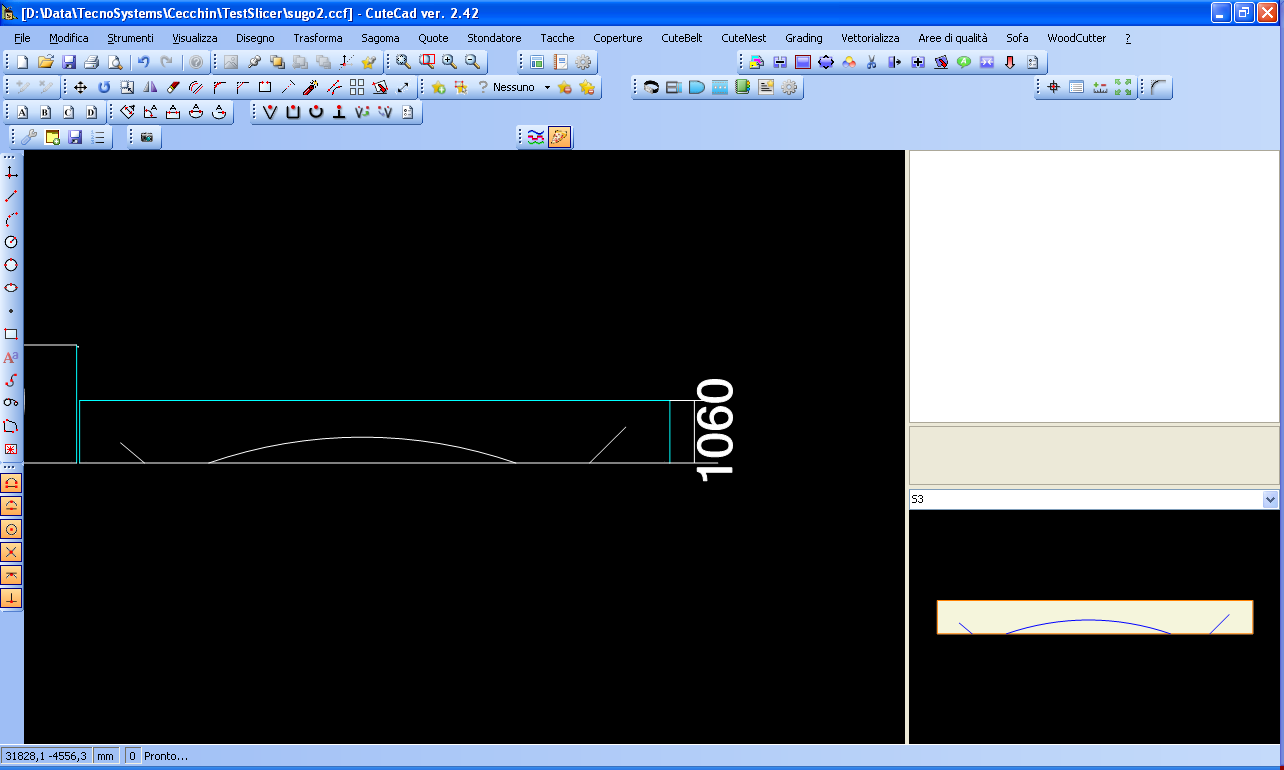Click the coordinates readout in status bar
The image size is (1284, 770).
click(x=45, y=756)
